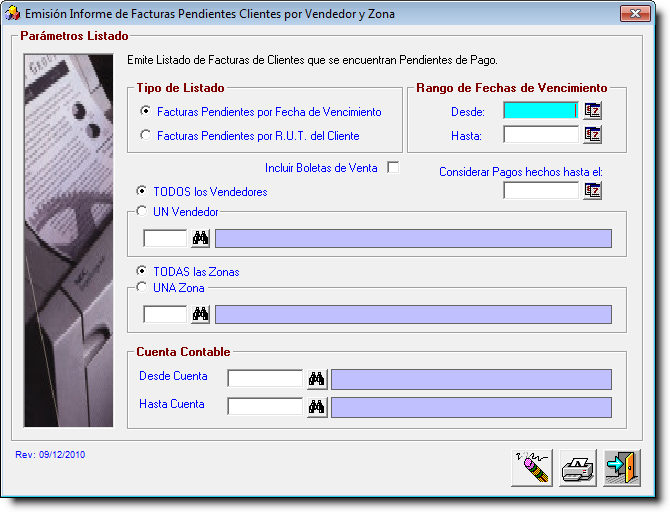Open calendar for Considerar Pagos hechos date
Image resolution: width=670 pixels, height=512 pixels.
pyautogui.click(x=593, y=191)
